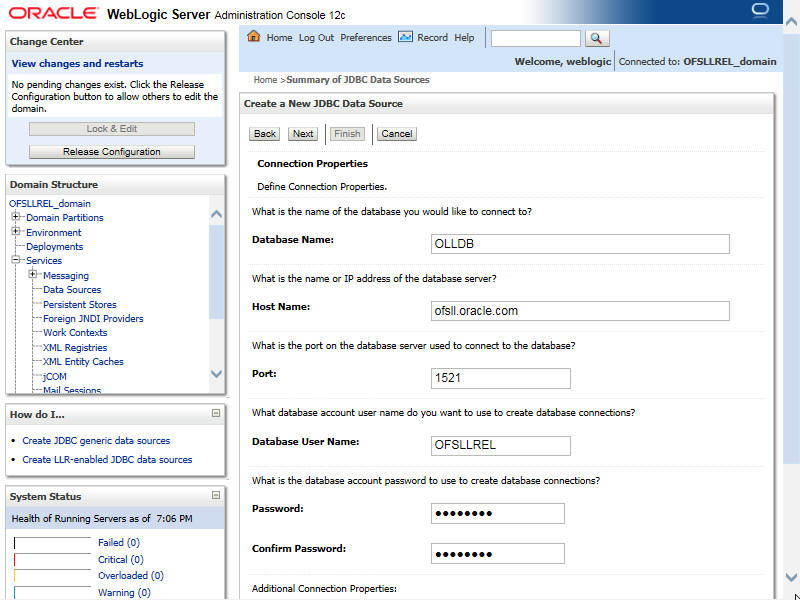Image resolution: width=800 pixels, height=600 pixels.
Task: Select Messaging in the tree
Action: (66, 276)
